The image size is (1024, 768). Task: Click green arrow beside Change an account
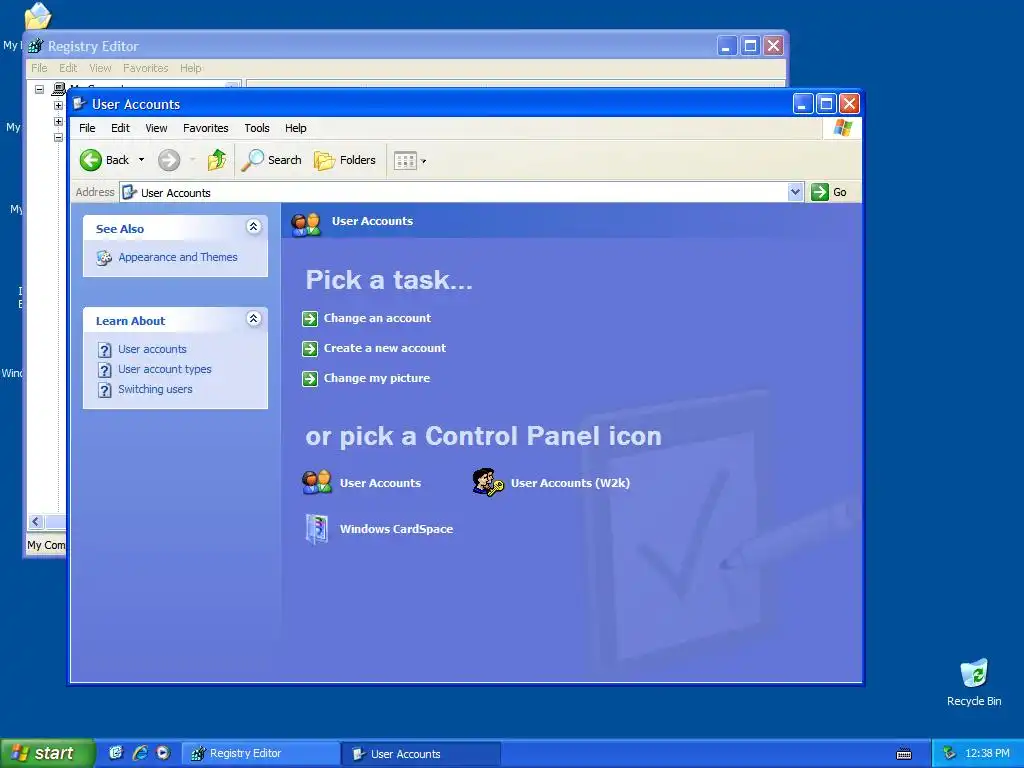(310, 319)
